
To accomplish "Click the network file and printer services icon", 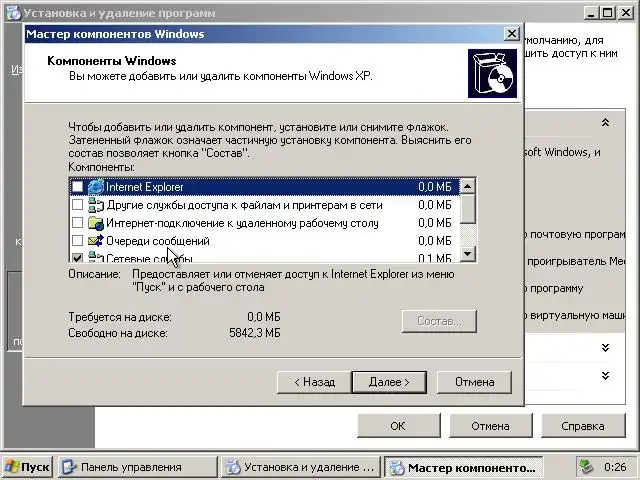I will (96, 205).
